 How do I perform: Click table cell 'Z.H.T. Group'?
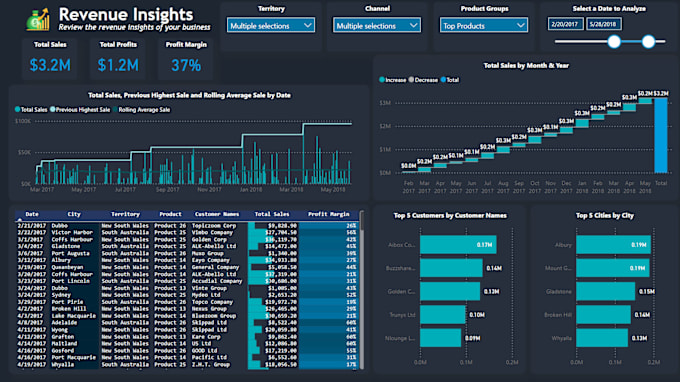point(211,364)
